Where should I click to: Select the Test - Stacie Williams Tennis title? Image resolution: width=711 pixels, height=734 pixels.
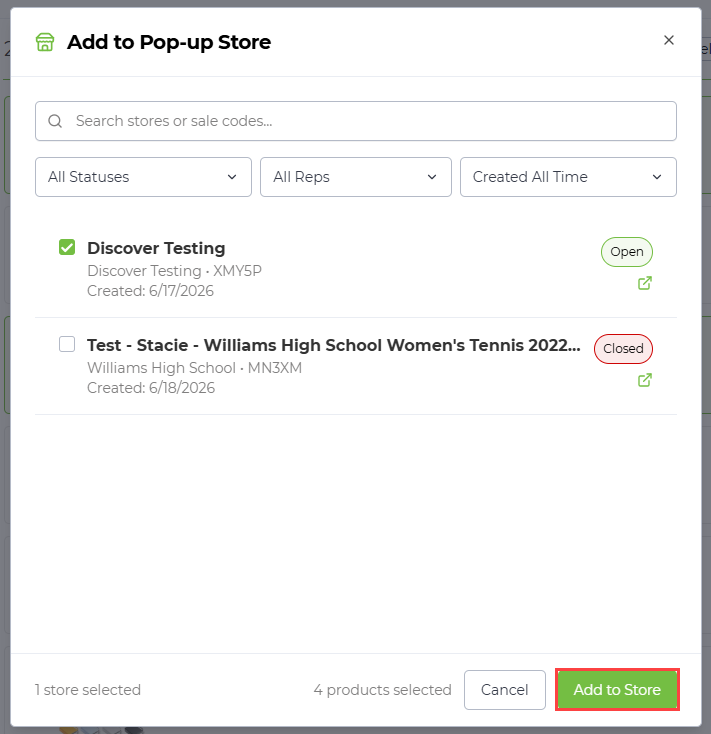334,345
